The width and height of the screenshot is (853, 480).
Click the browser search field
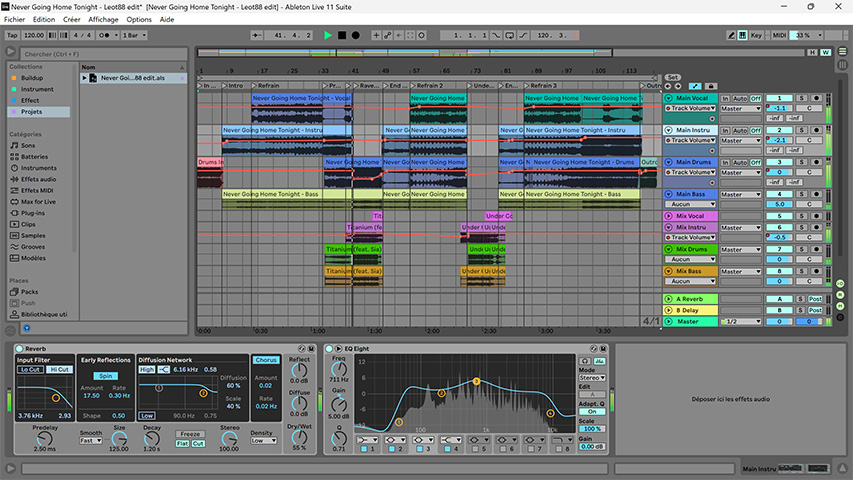100,53
